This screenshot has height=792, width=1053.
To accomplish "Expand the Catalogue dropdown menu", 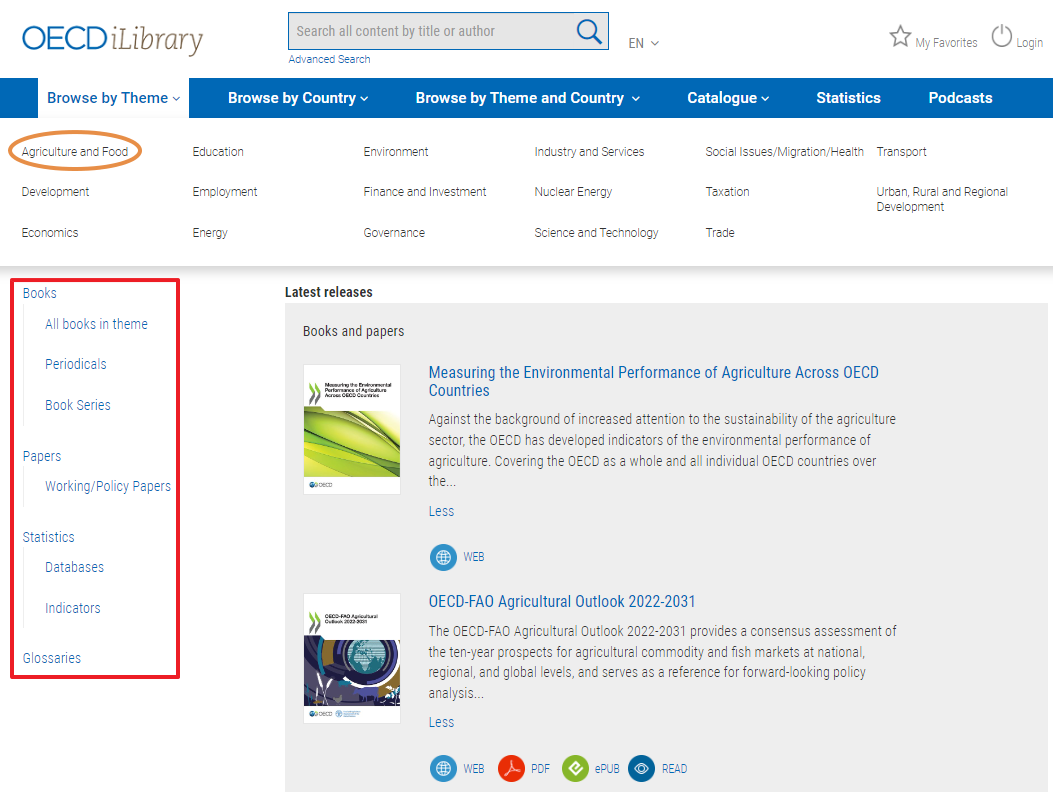I will [728, 98].
